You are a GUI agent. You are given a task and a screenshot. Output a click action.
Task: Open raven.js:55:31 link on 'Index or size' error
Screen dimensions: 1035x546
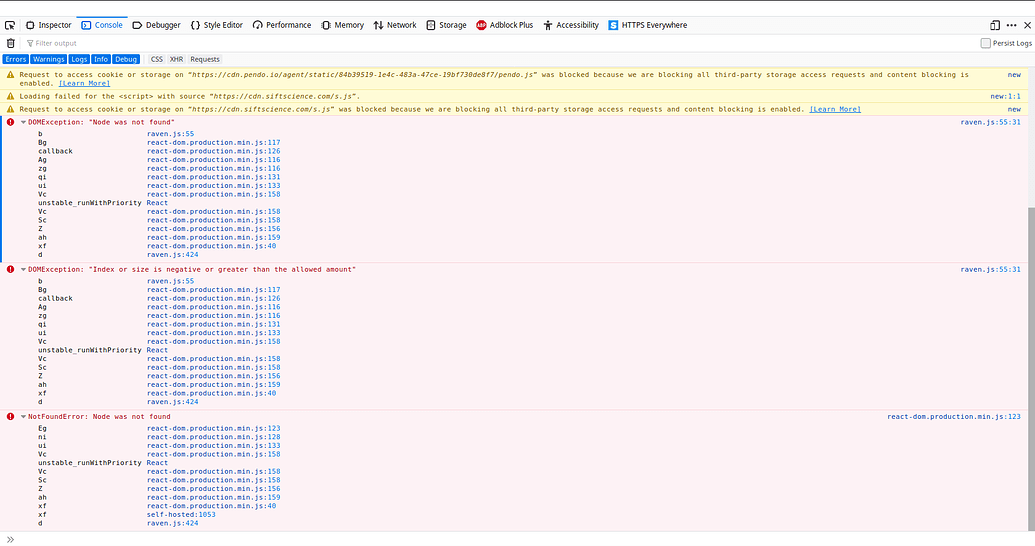coord(991,269)
